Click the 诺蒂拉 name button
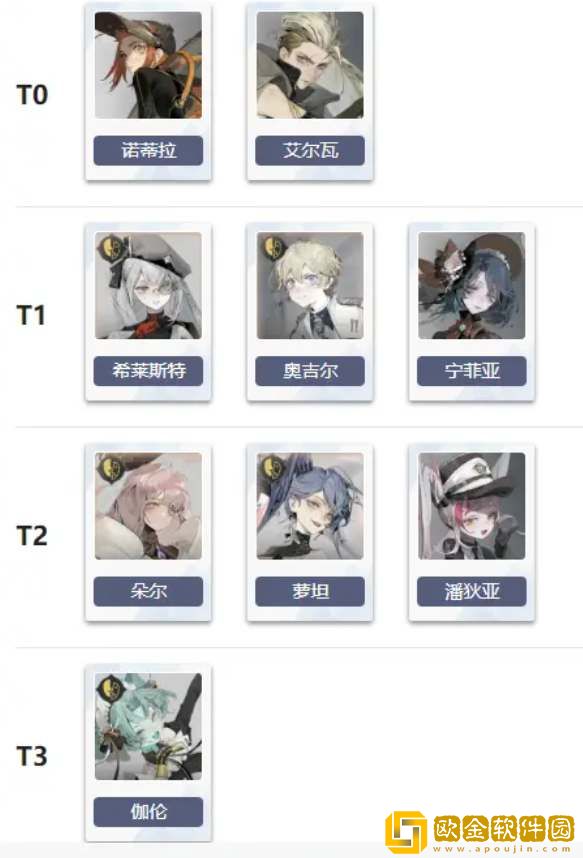The height and width of the screenshot is (858, 583). coord(148,150)
